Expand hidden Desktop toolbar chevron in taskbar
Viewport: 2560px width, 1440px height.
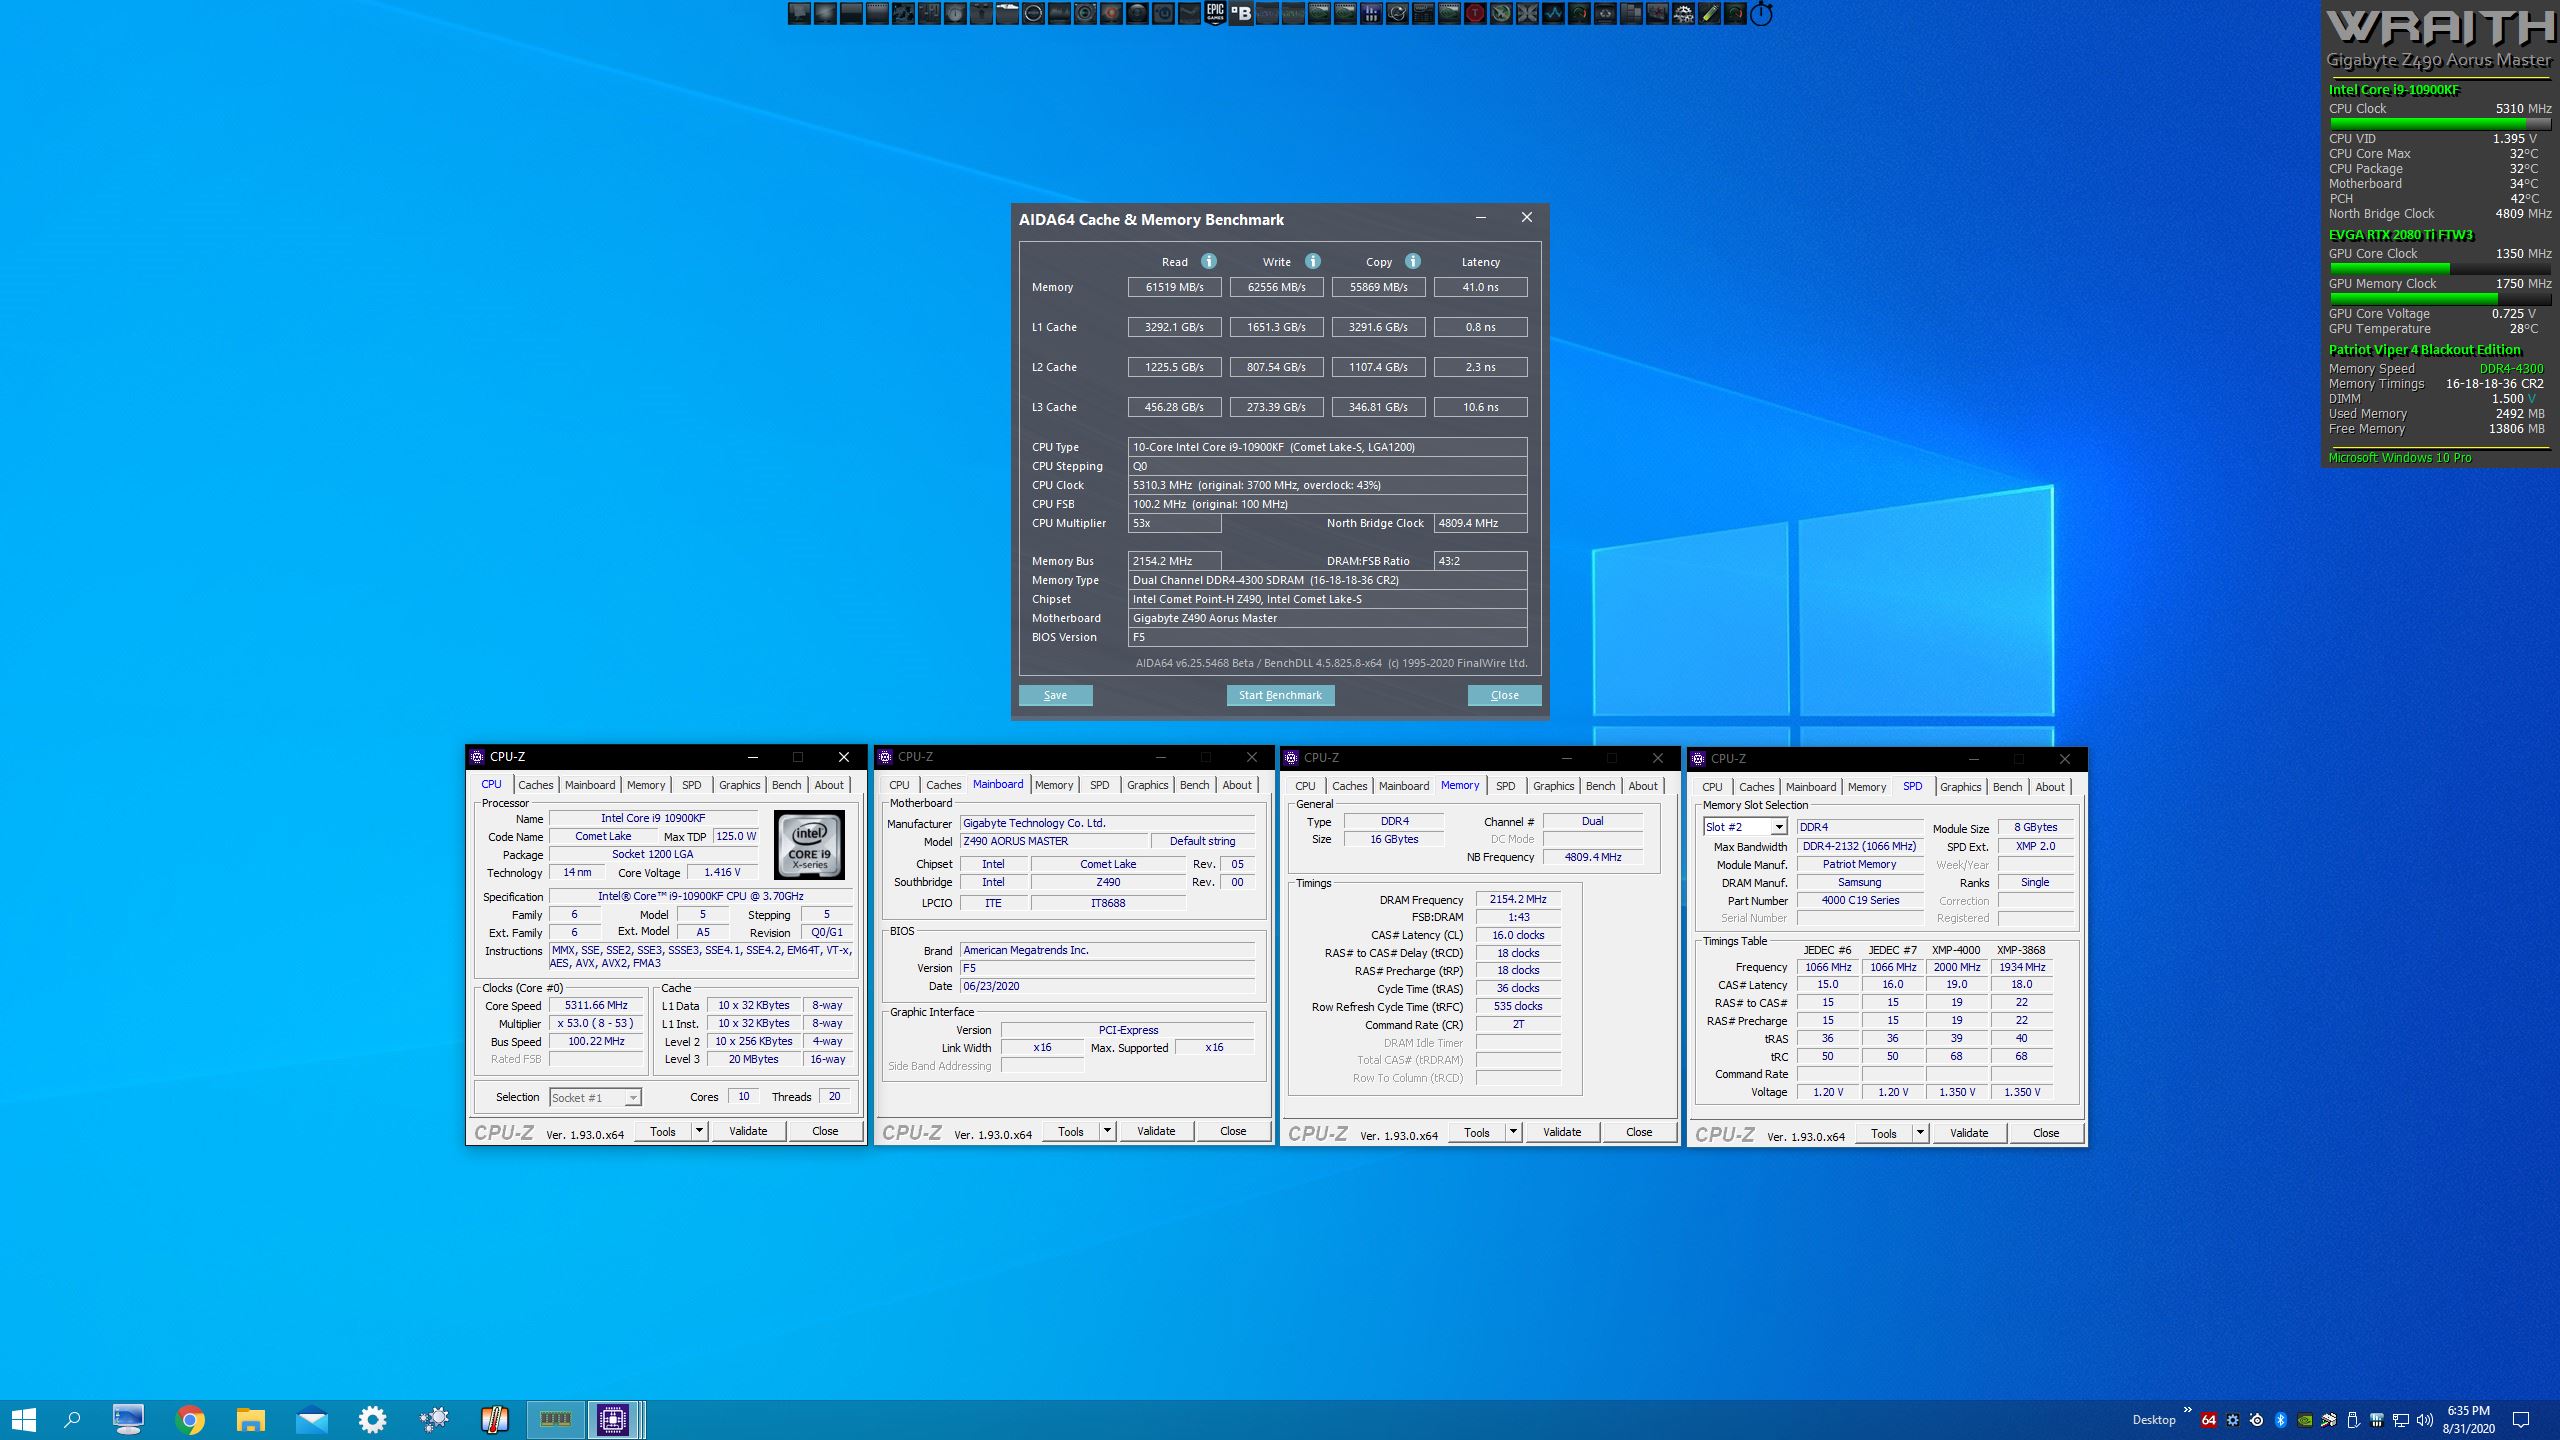2187,1412
